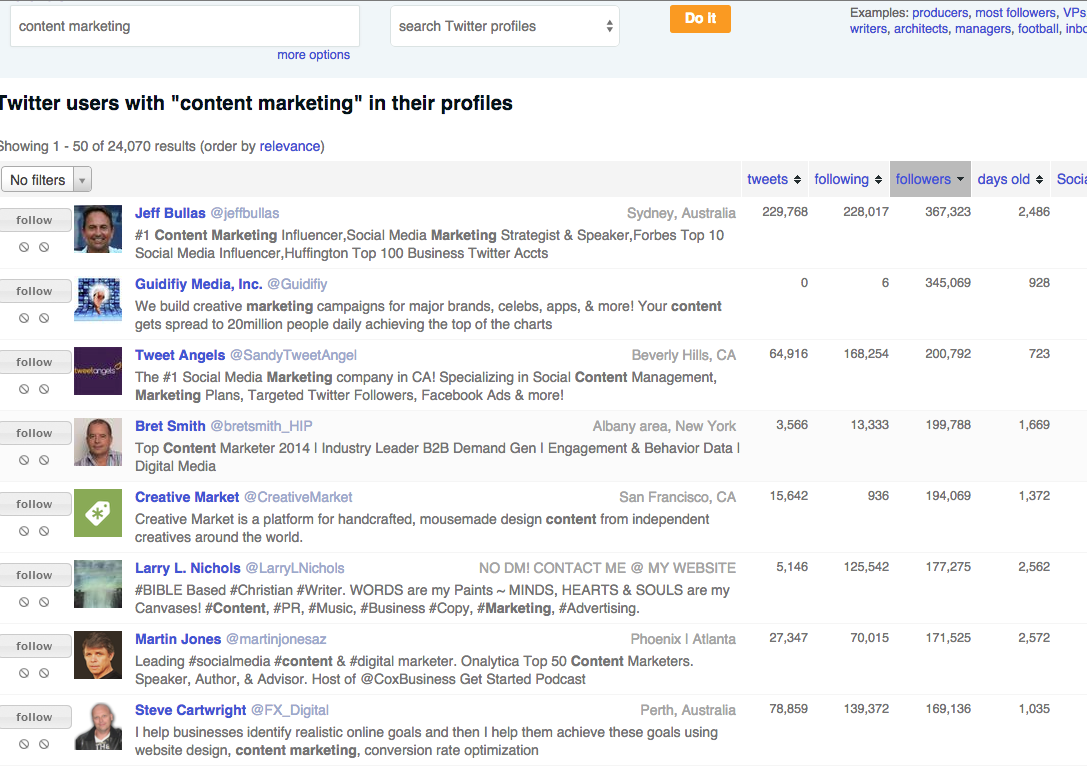Open the Larry L. Nichols name link
The width and height of the screenshot is (1087, 772).
coord(188,568)
